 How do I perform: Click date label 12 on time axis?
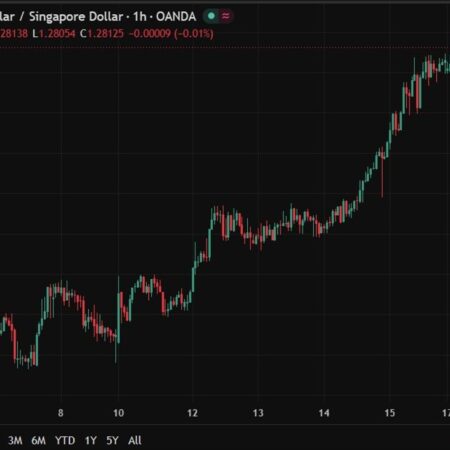coord(192,413)
